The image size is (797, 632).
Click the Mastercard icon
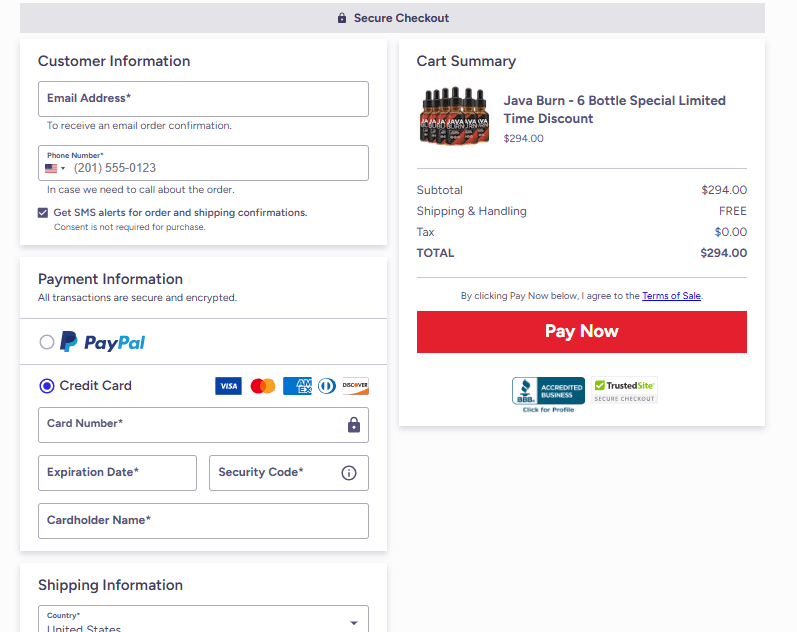pyautogui.click(x=263, y=386)
